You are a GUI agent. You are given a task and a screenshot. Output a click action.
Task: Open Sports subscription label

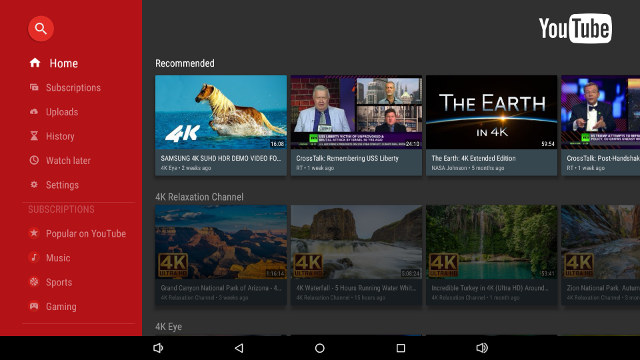point(59,282)
